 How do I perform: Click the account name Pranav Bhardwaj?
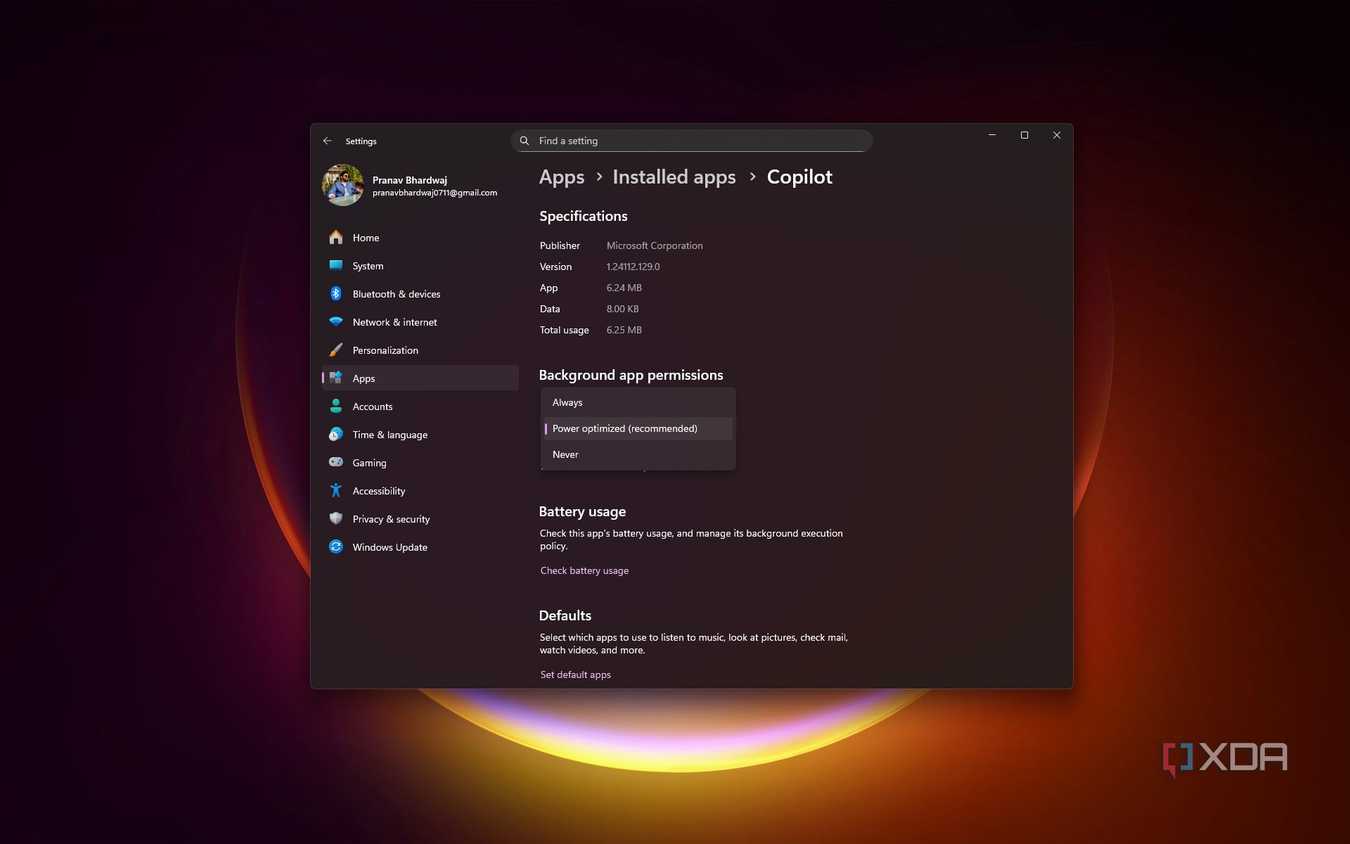coord(410,180)
